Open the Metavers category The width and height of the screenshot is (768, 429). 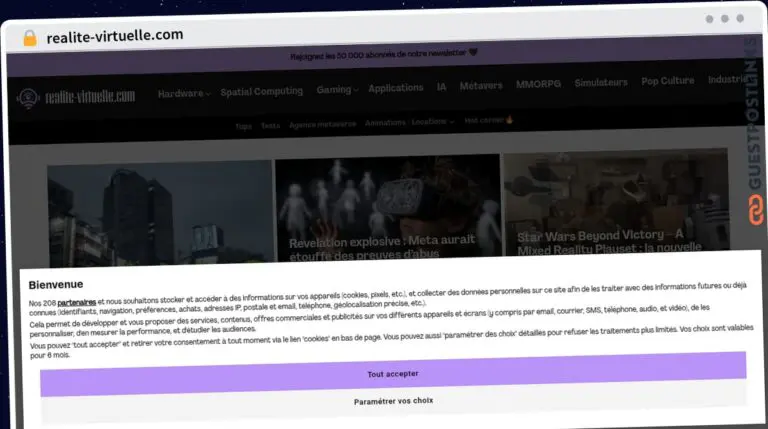coord(481,86)
